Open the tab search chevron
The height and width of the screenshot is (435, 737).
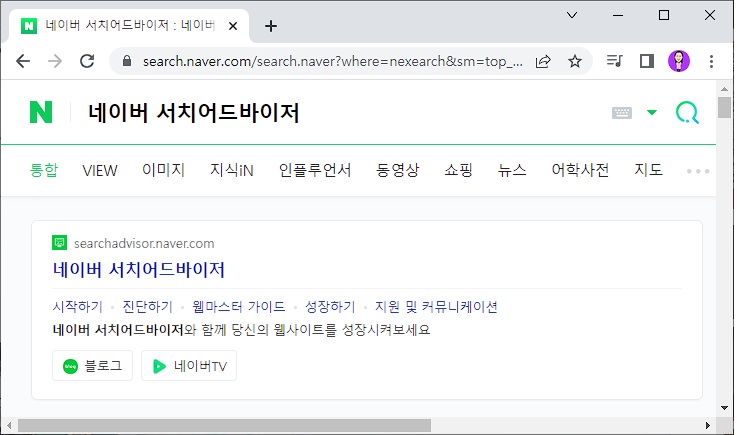(x=572, y=15)
